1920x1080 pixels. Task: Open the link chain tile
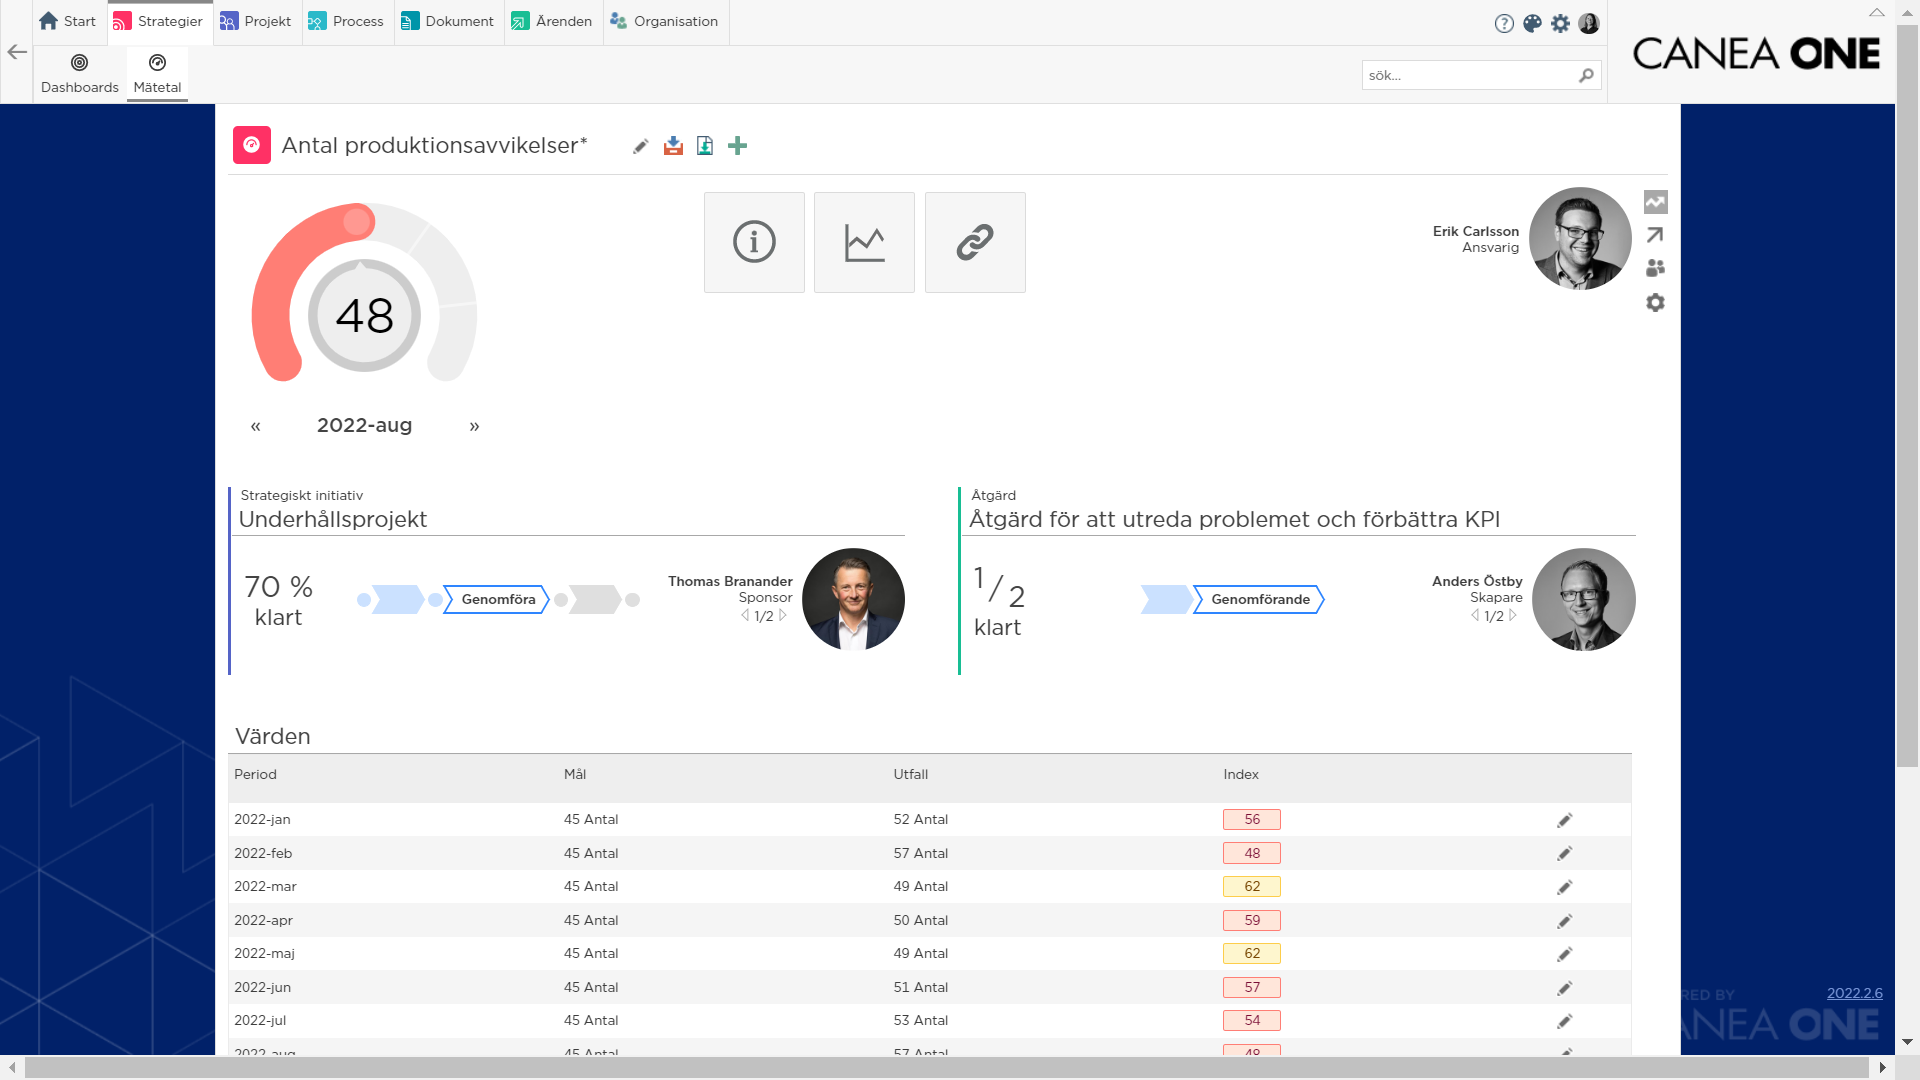click(975, 242)
